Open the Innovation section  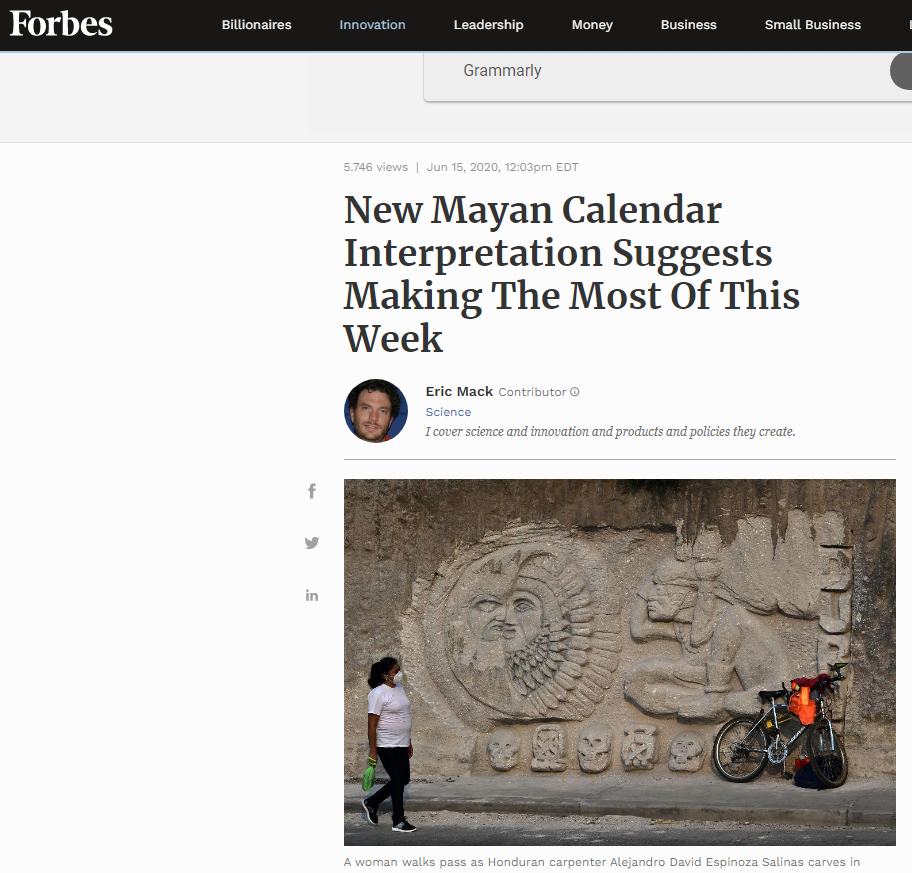coord(372,25)
